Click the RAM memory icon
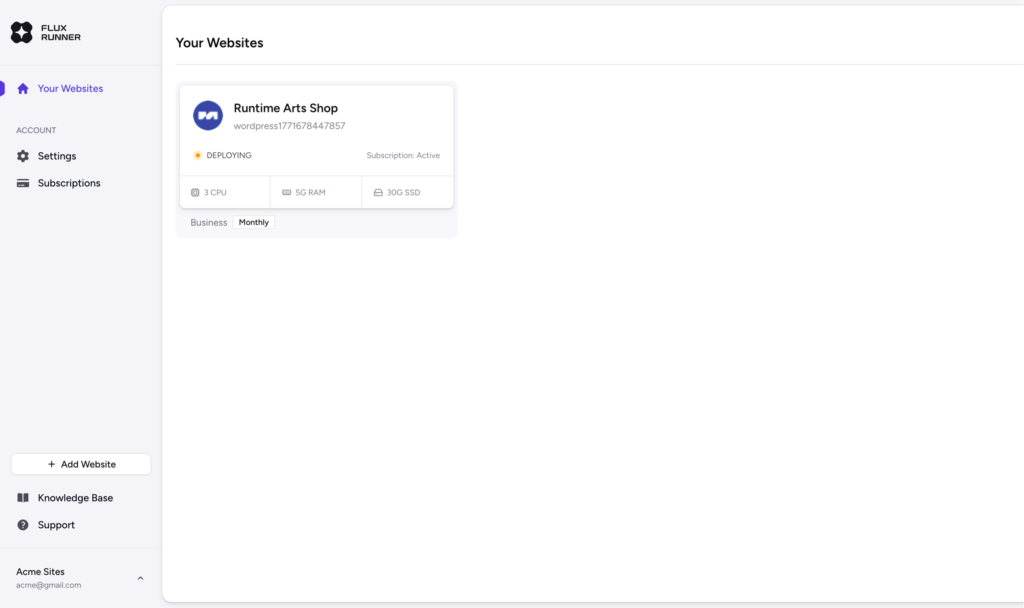 pyautogui.click(x=287, y=192)
